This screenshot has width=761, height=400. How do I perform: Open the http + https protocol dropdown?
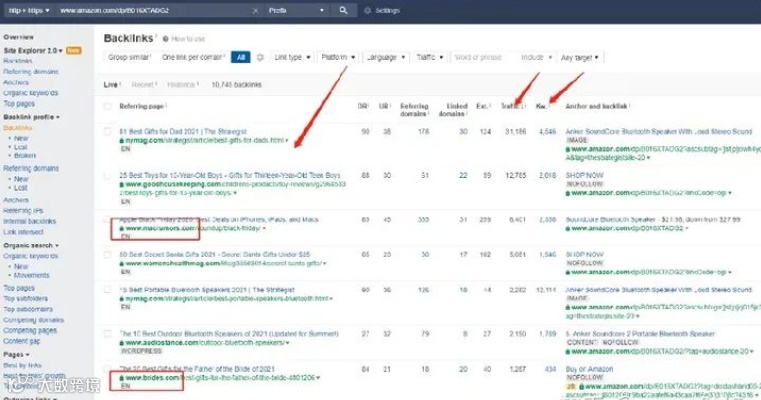29,10
